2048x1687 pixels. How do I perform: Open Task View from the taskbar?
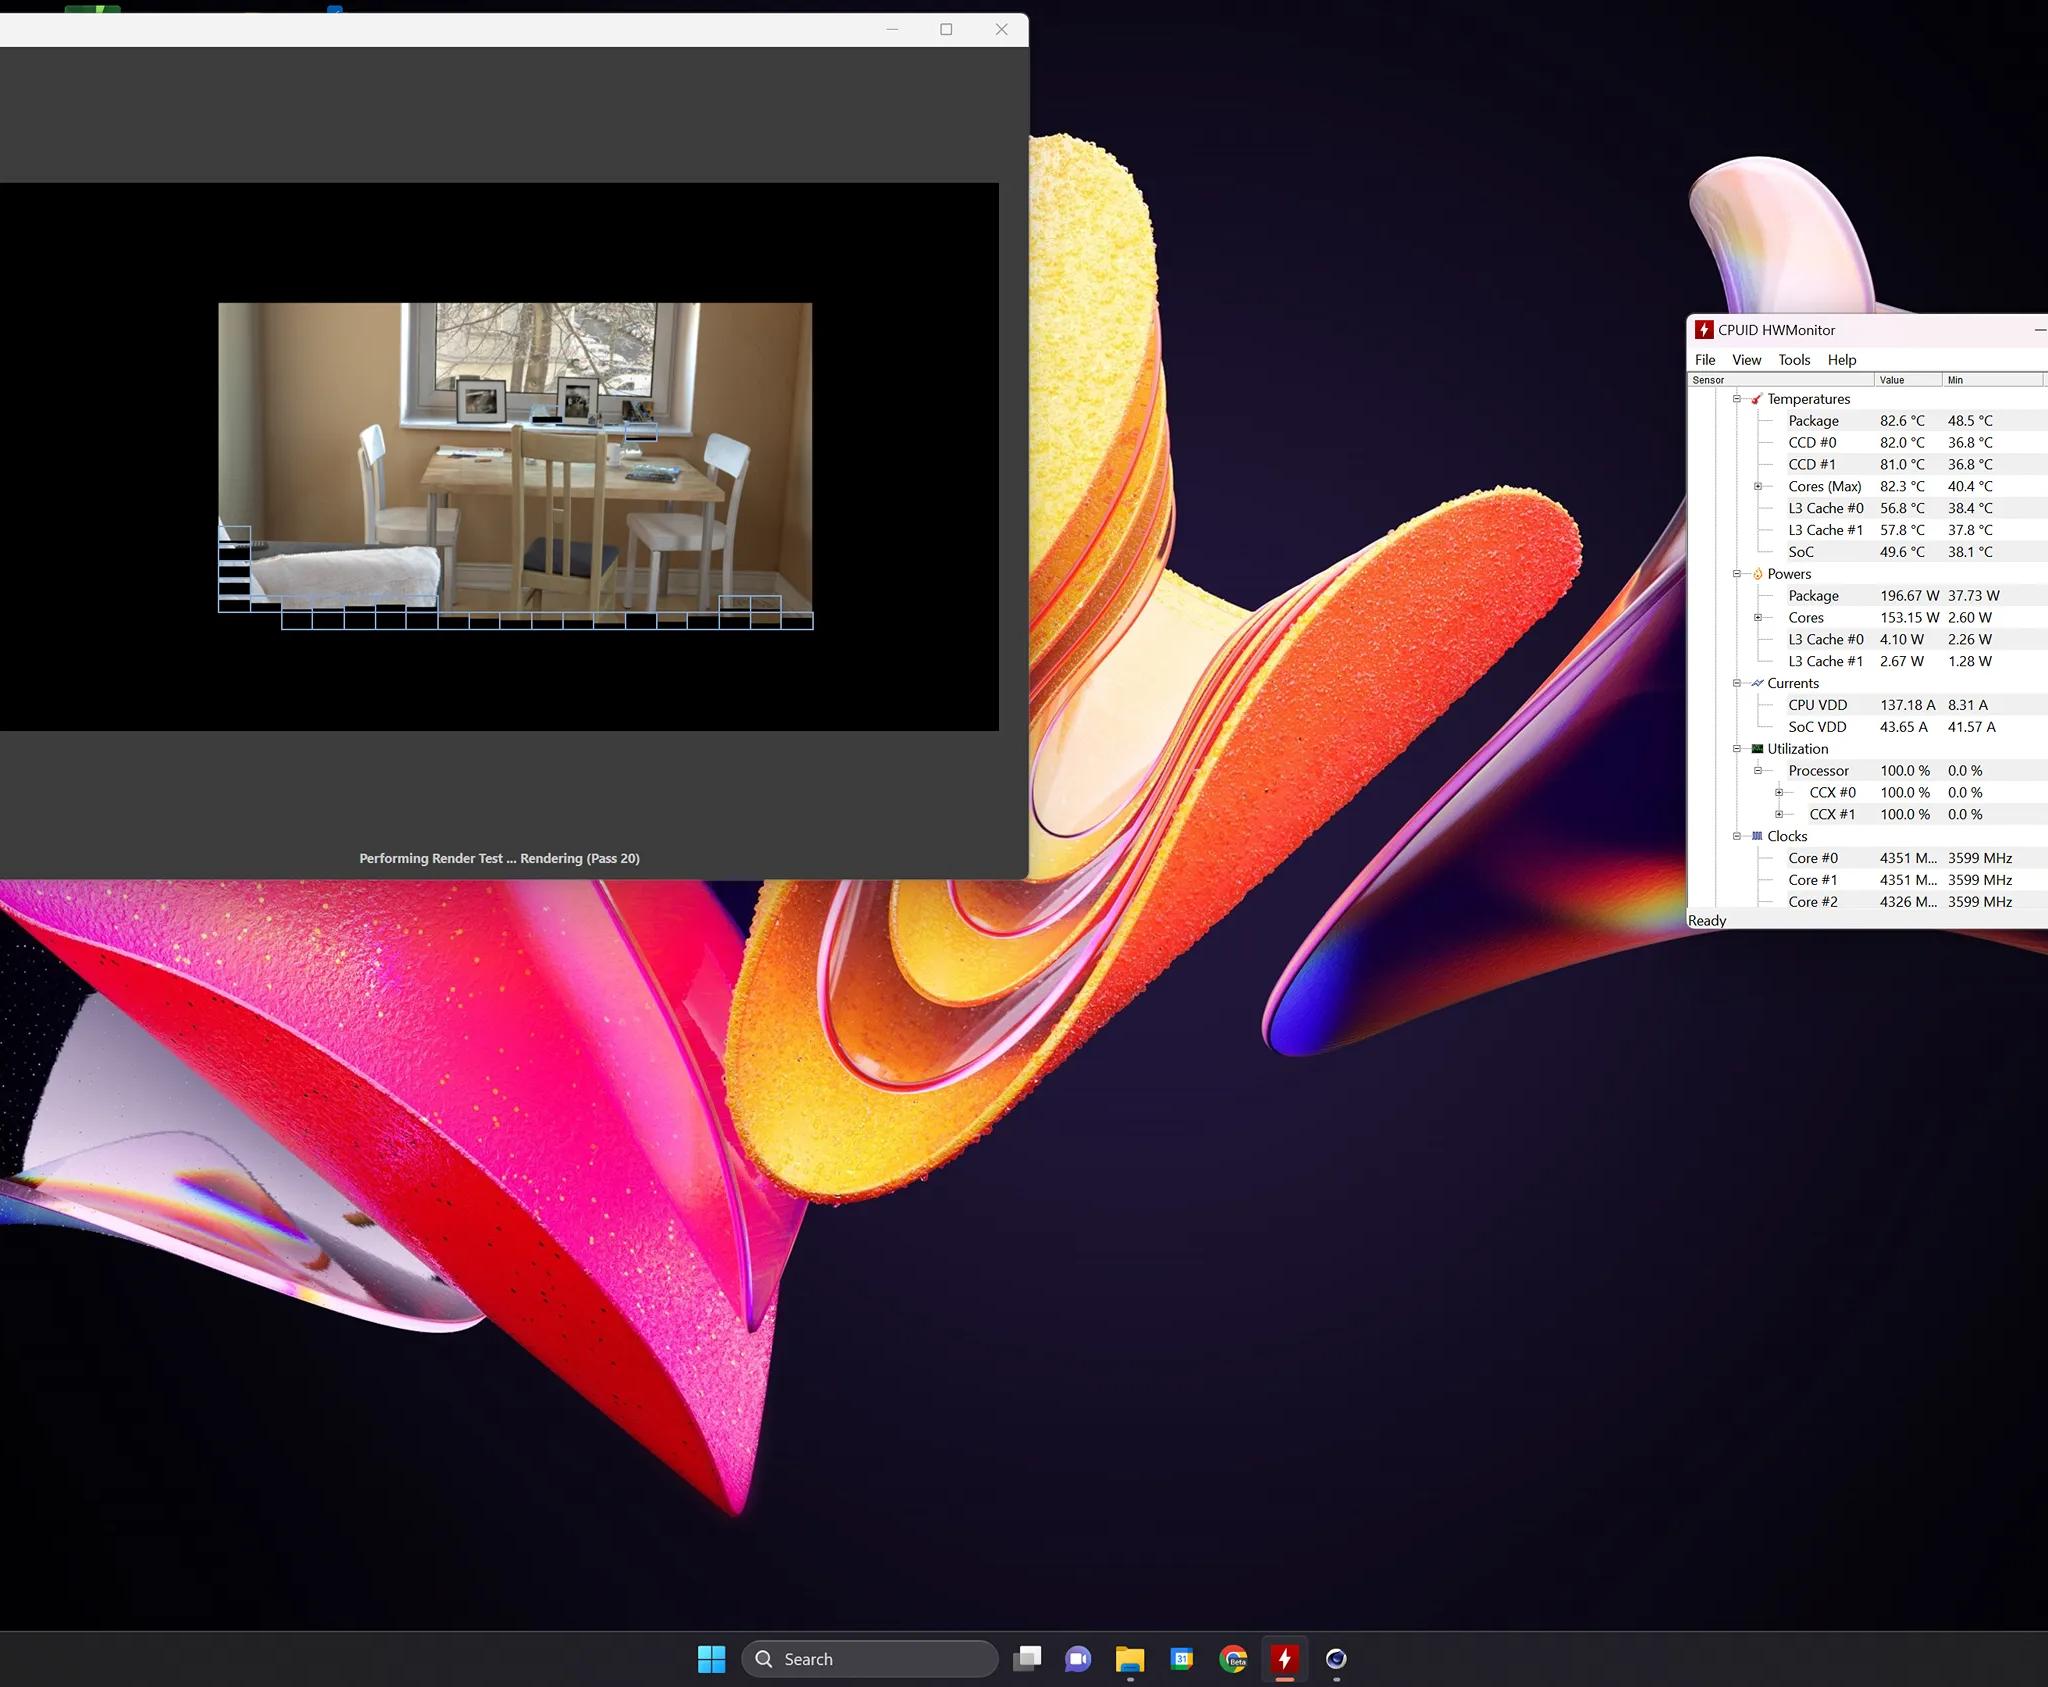[1027, 1659]
